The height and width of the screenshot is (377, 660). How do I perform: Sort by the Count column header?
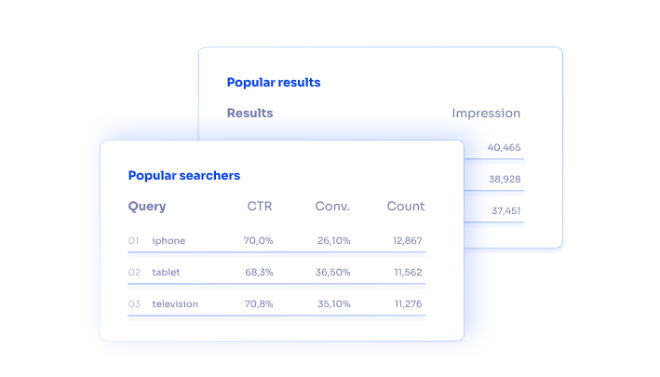click(x=406, y=206)
